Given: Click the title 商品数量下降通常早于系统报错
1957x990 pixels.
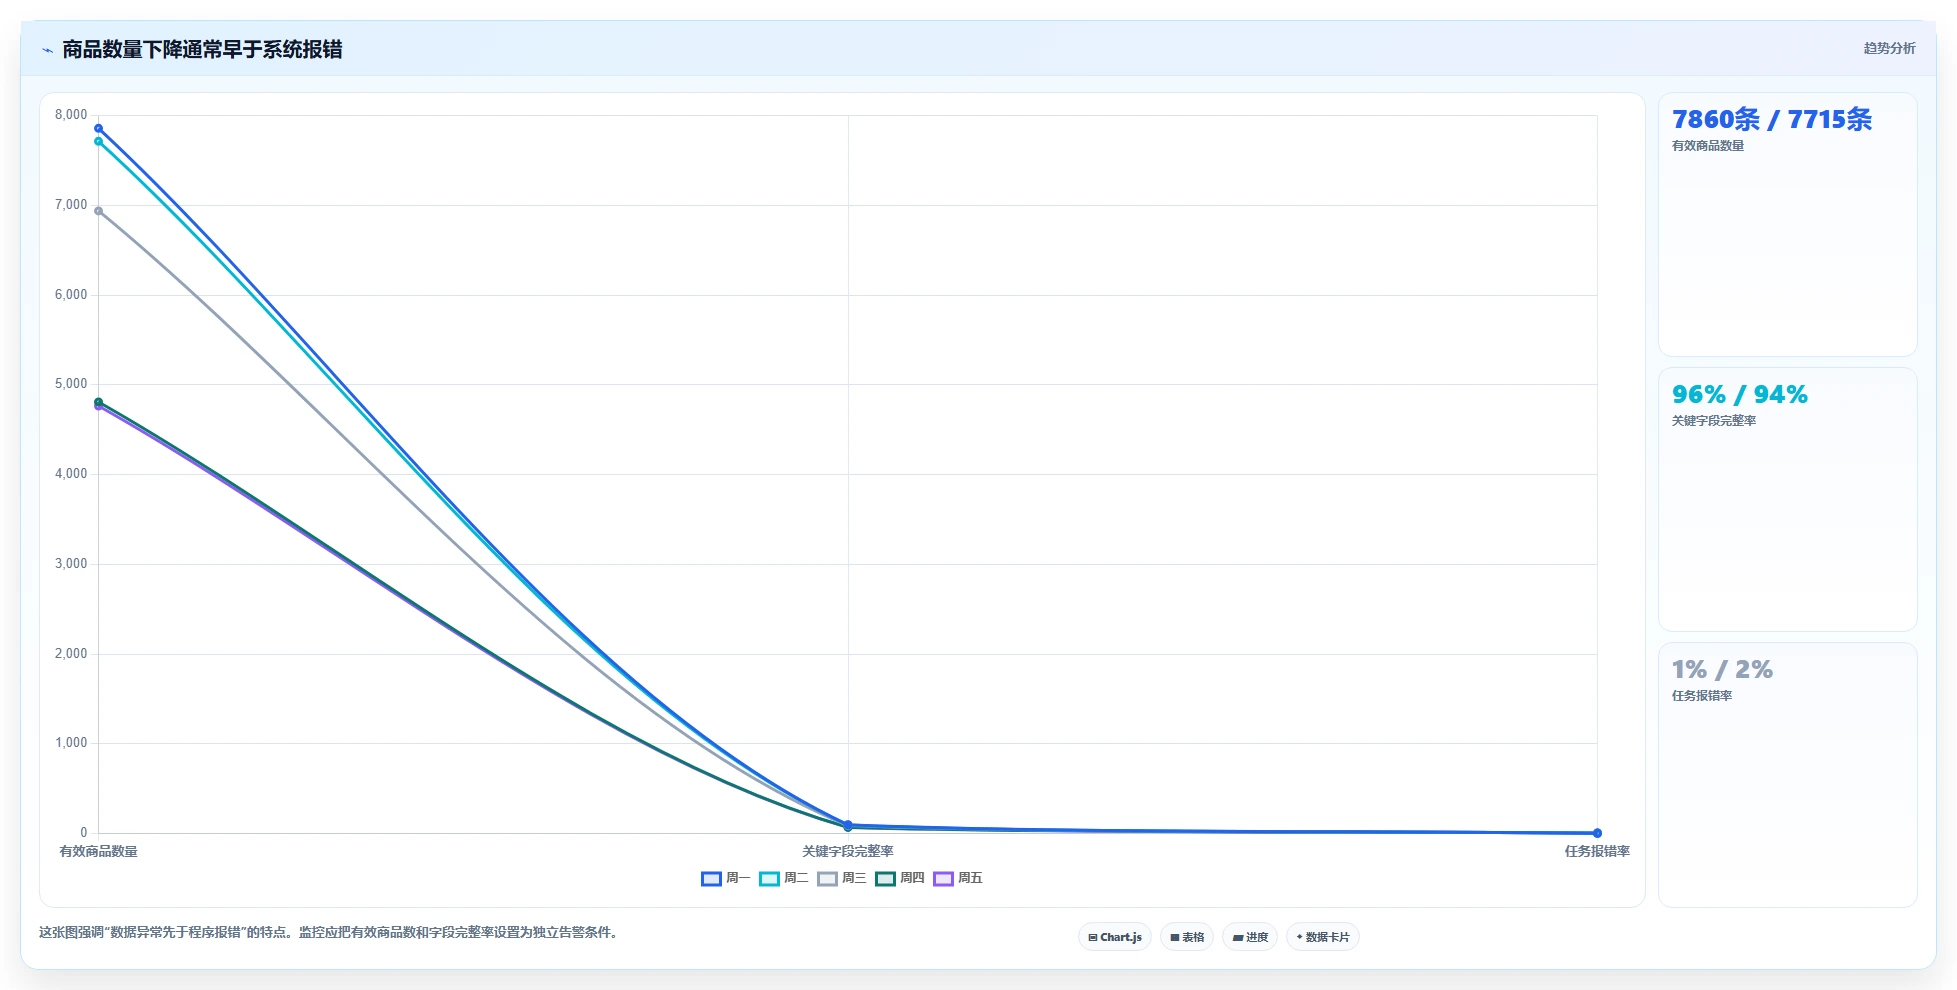Looking at the screenshot, I should click(x=202, y=49).
